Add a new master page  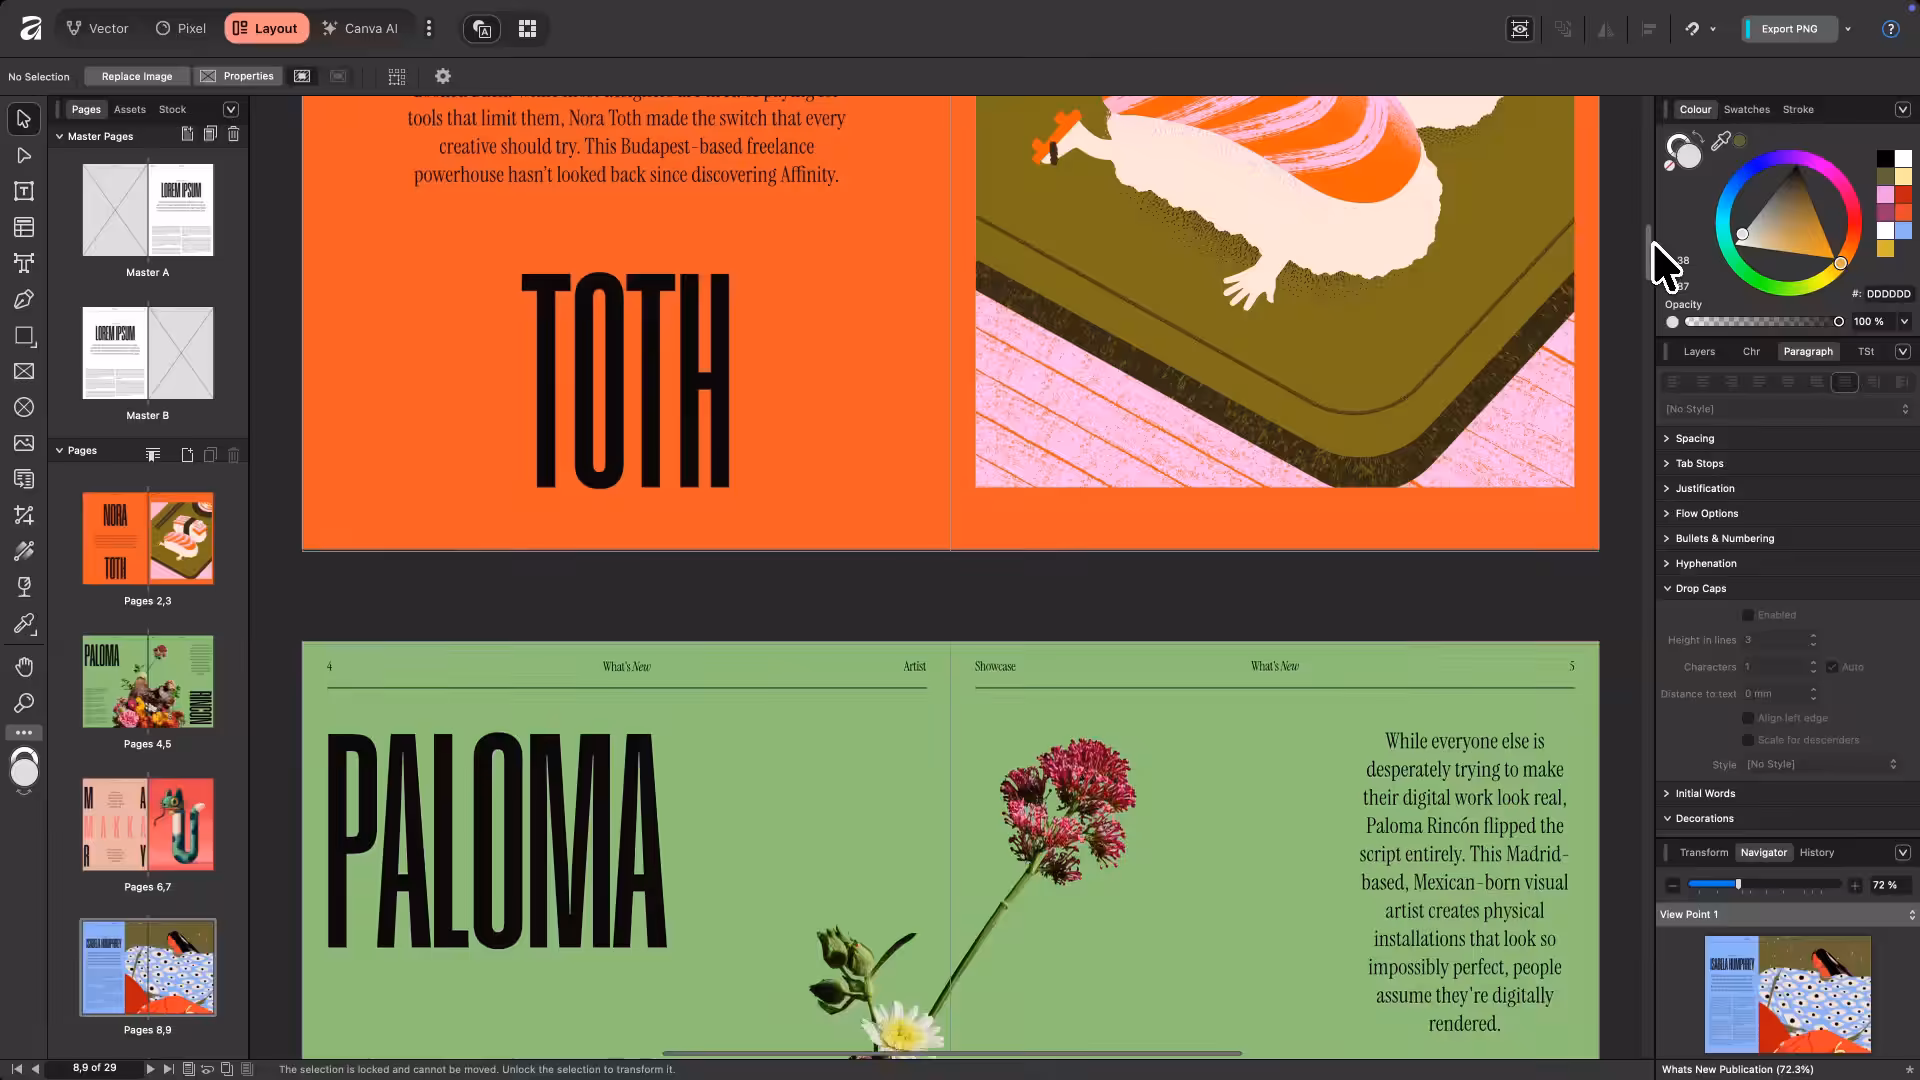[x=187, y=134]
